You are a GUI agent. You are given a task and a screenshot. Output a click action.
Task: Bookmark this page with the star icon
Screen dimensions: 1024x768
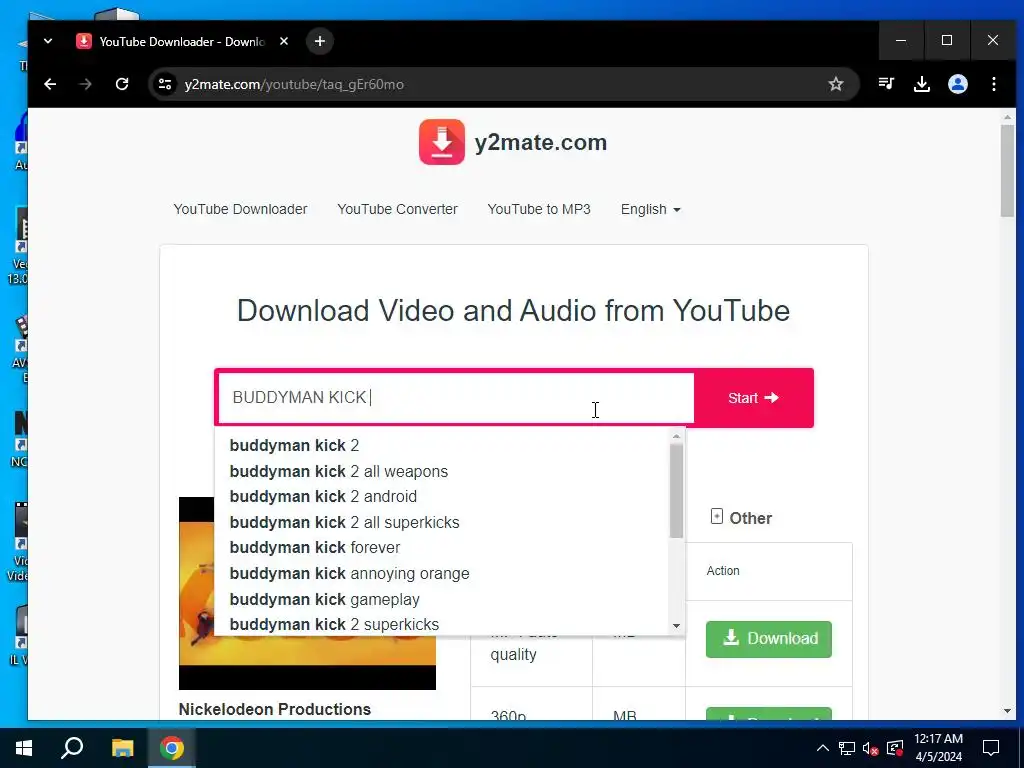[x=836, y=84]
